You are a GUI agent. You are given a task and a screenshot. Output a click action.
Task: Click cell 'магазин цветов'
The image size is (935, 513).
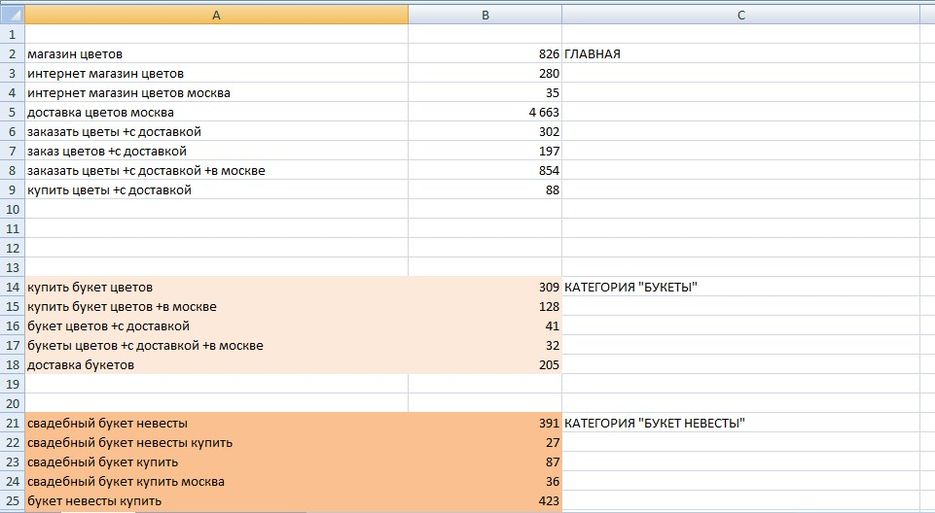point(216,54)
